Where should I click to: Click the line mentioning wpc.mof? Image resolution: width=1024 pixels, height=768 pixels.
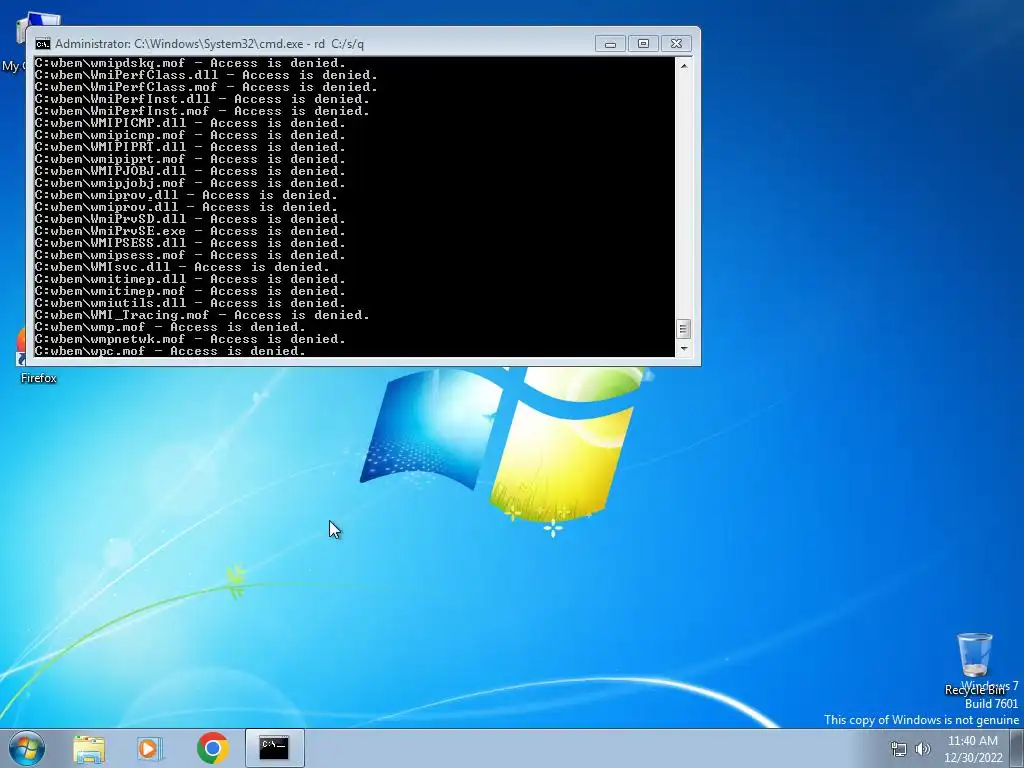click(170, 351)
